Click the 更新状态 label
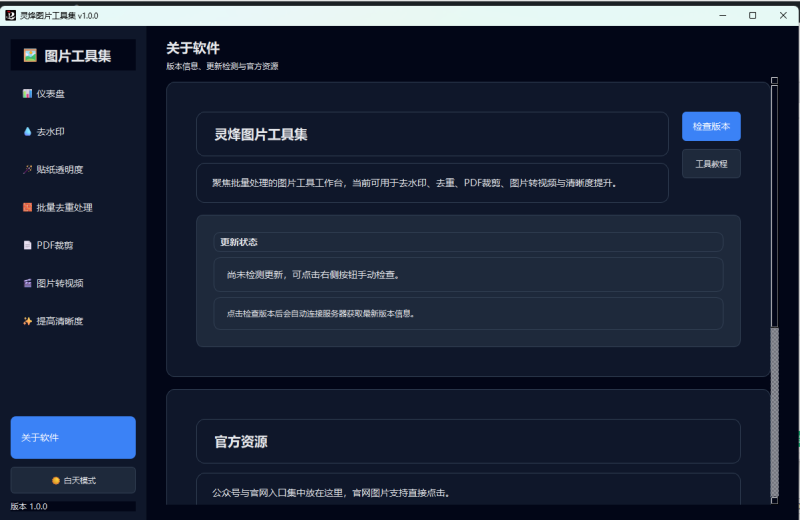Image resolution: width=800 pixels, height=520 pixels. click(239, 242)
